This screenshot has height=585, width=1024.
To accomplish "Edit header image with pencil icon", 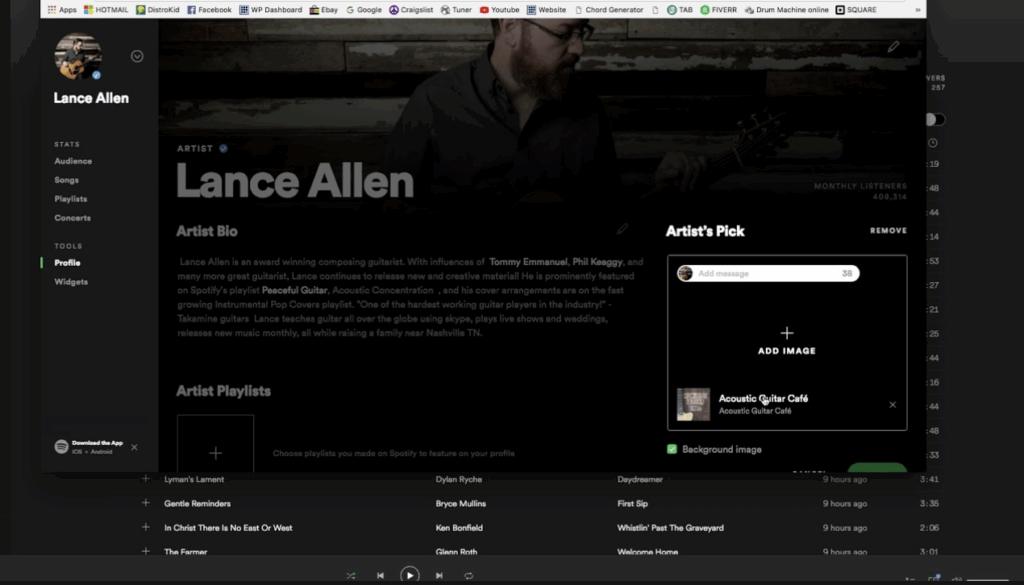I will click(x=893, y=46).
